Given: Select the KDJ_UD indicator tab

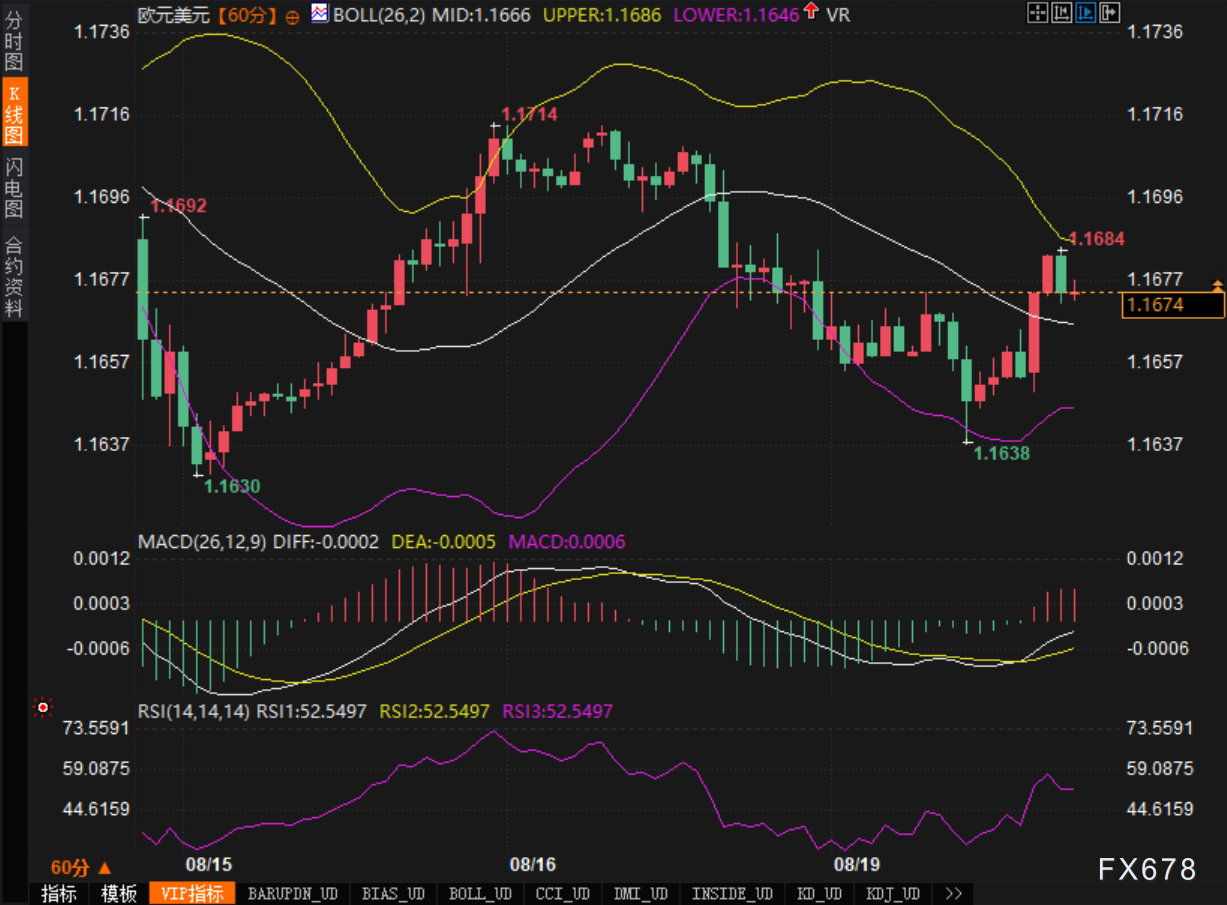Looking at the screenshot, I should click(893, 893).
